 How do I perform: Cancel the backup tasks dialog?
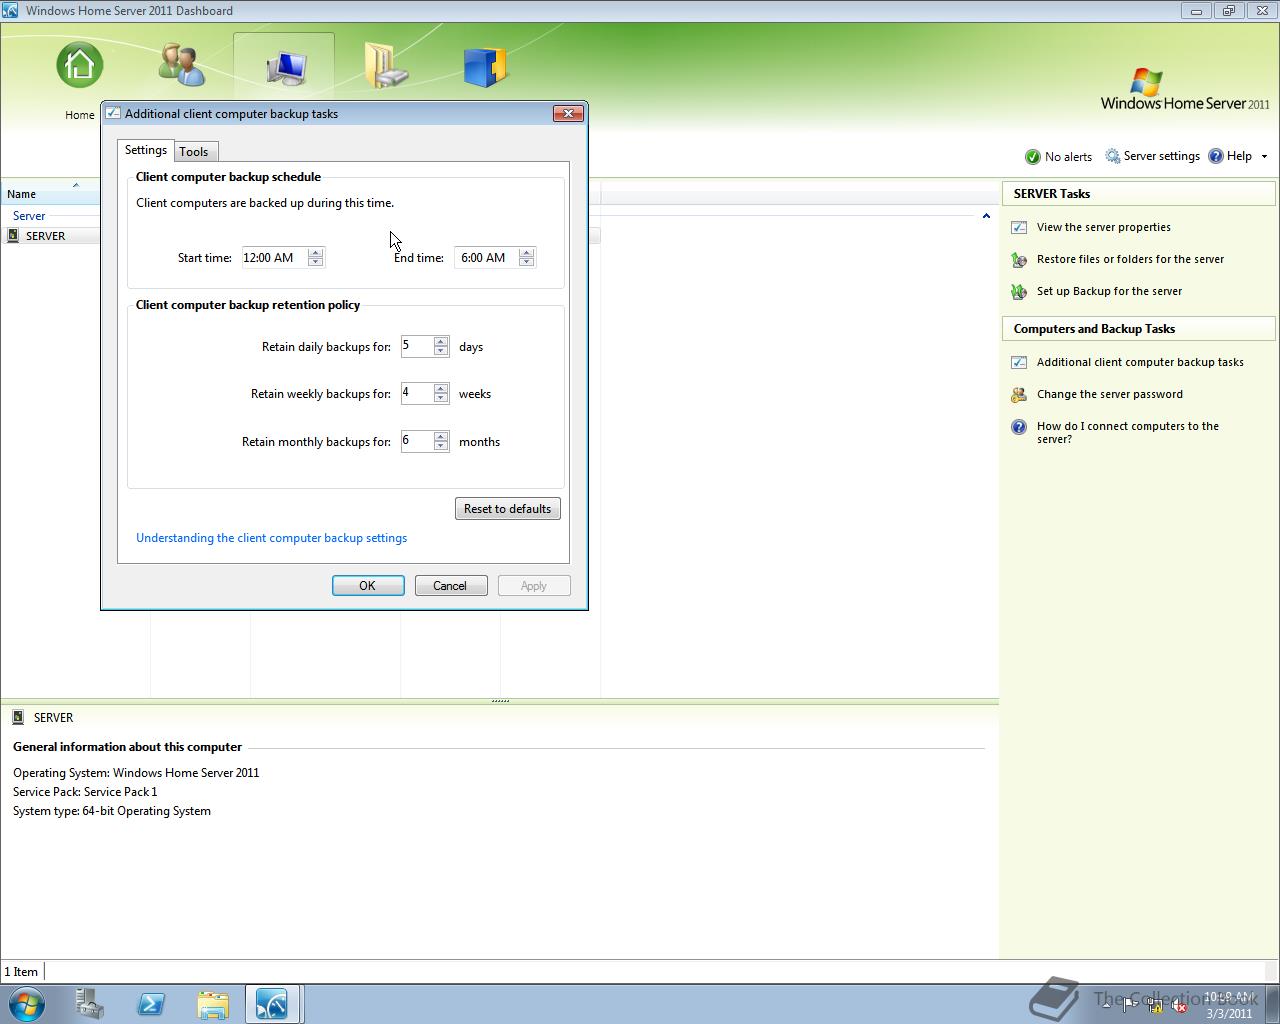[x=450, y=586]
